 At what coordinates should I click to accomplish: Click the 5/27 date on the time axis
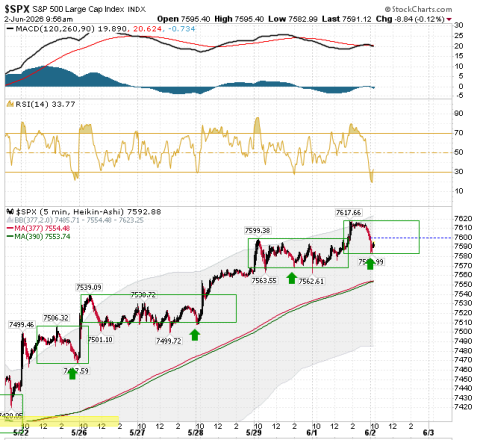click(137, 433)
